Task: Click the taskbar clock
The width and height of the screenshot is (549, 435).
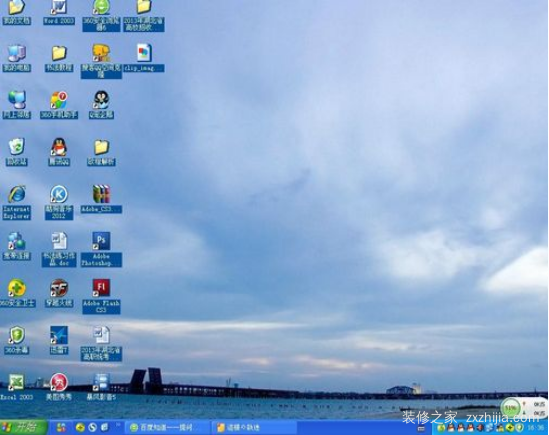Action: point(536,428)
